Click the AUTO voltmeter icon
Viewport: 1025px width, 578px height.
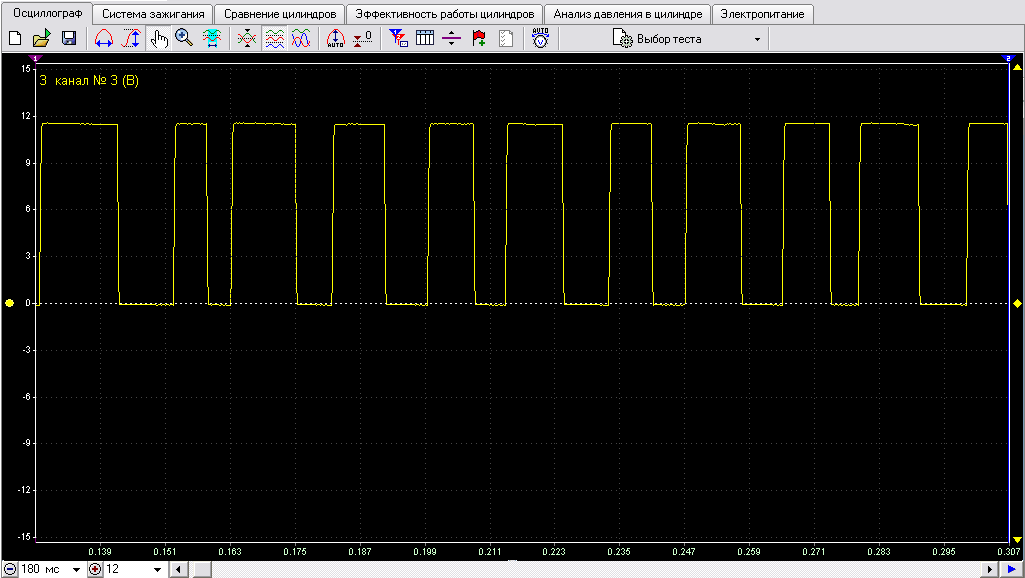[x=541, y=39]
